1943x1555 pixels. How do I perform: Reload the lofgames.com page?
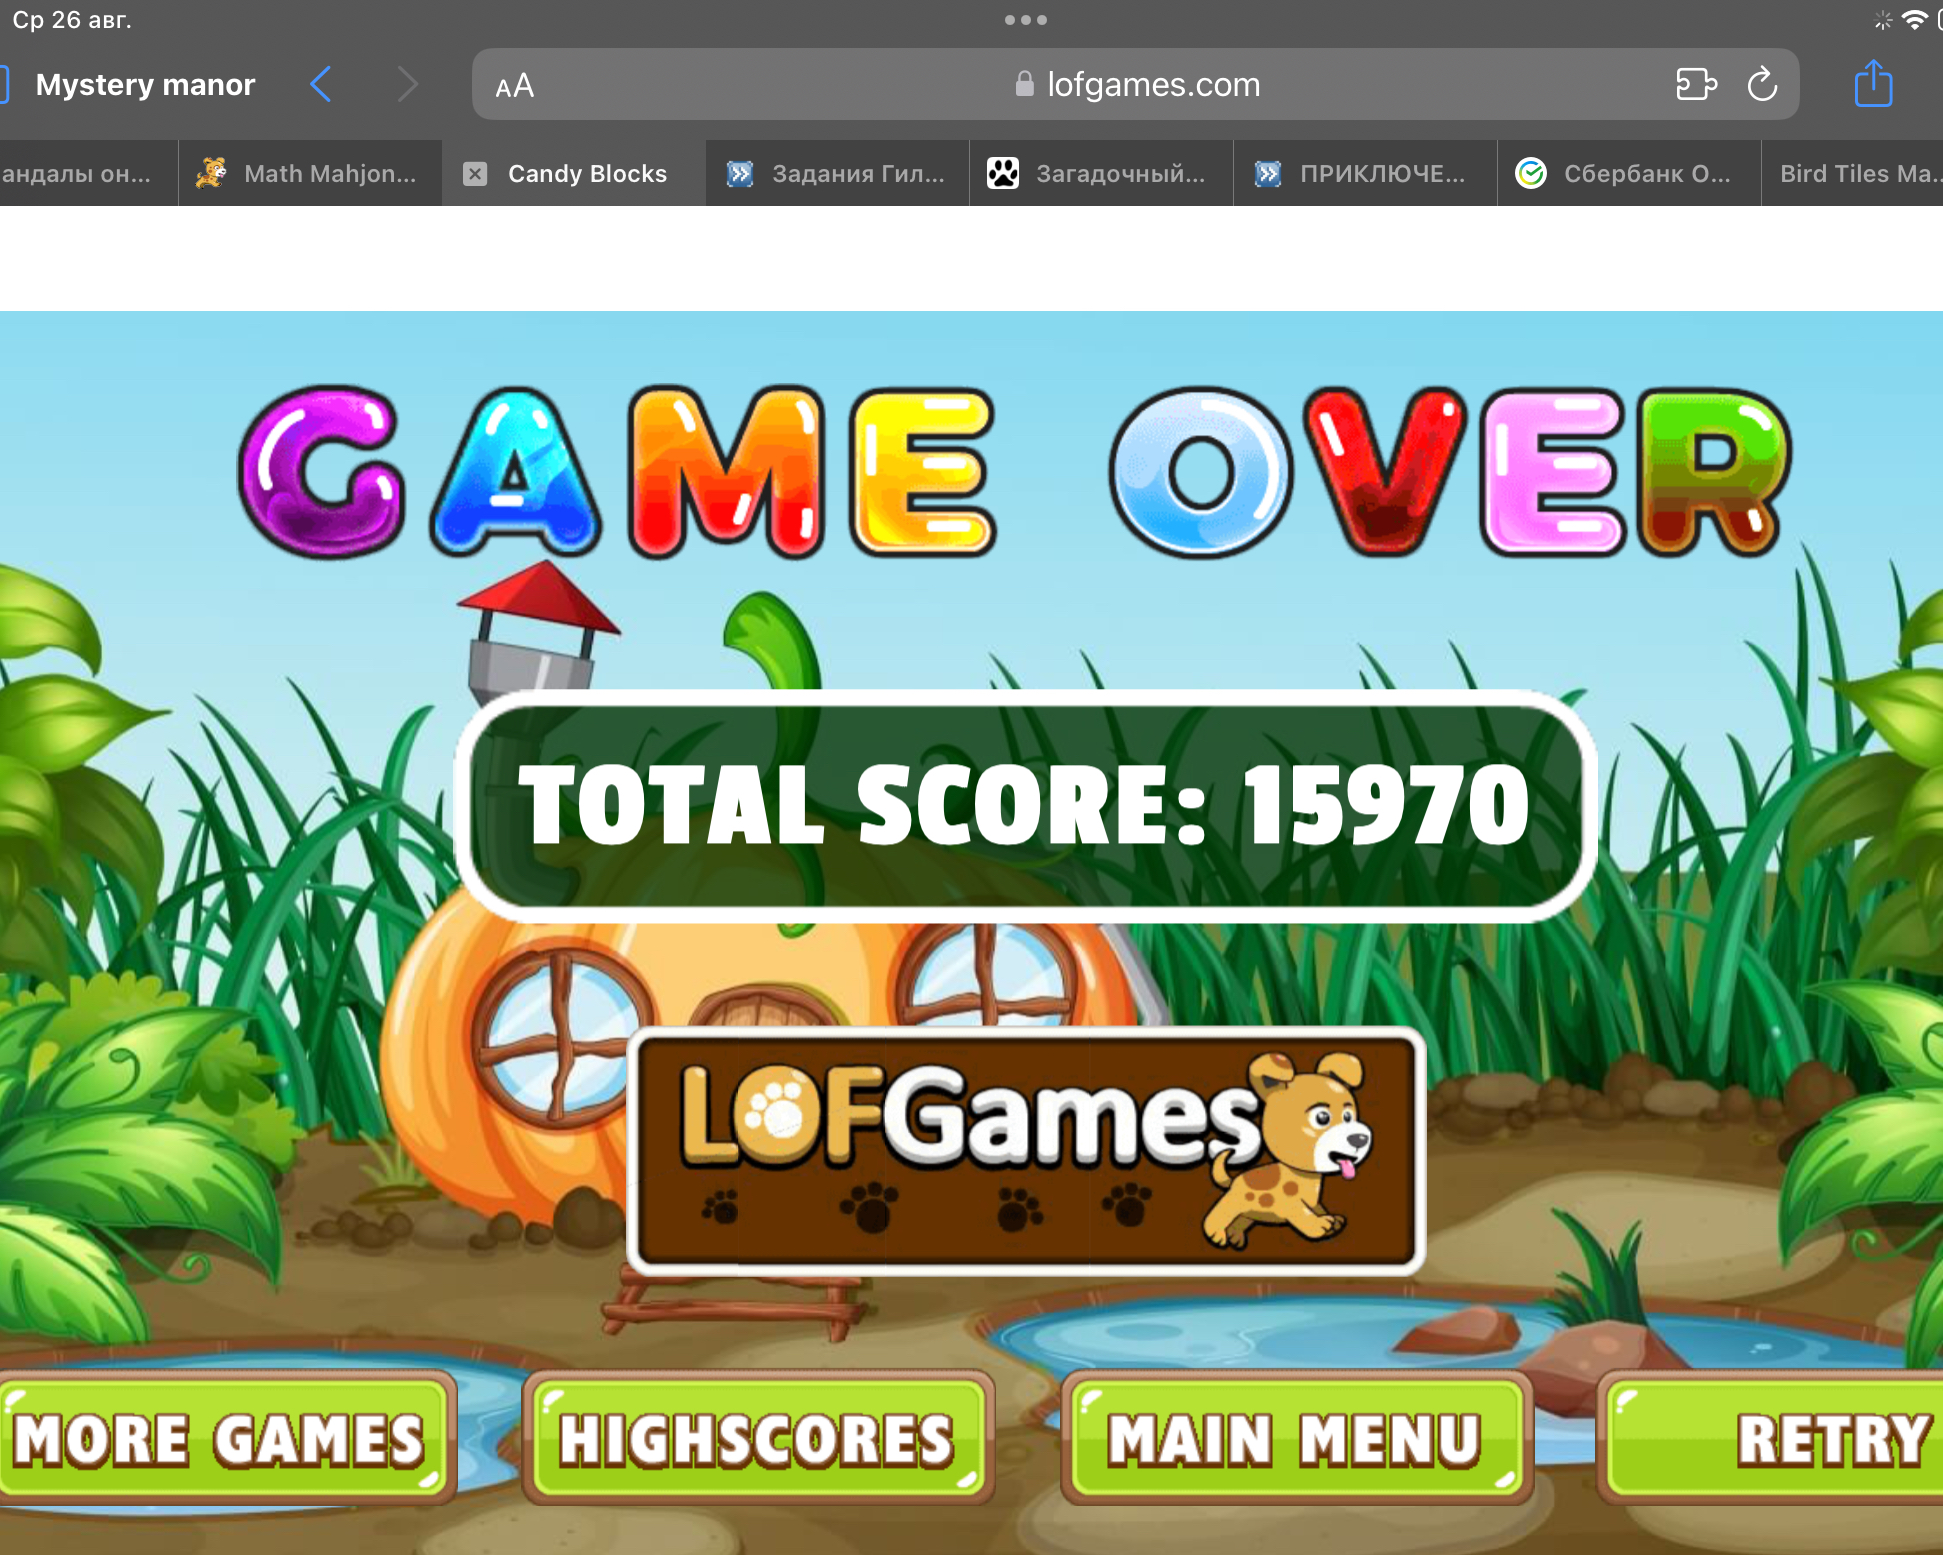(1762, 85)
